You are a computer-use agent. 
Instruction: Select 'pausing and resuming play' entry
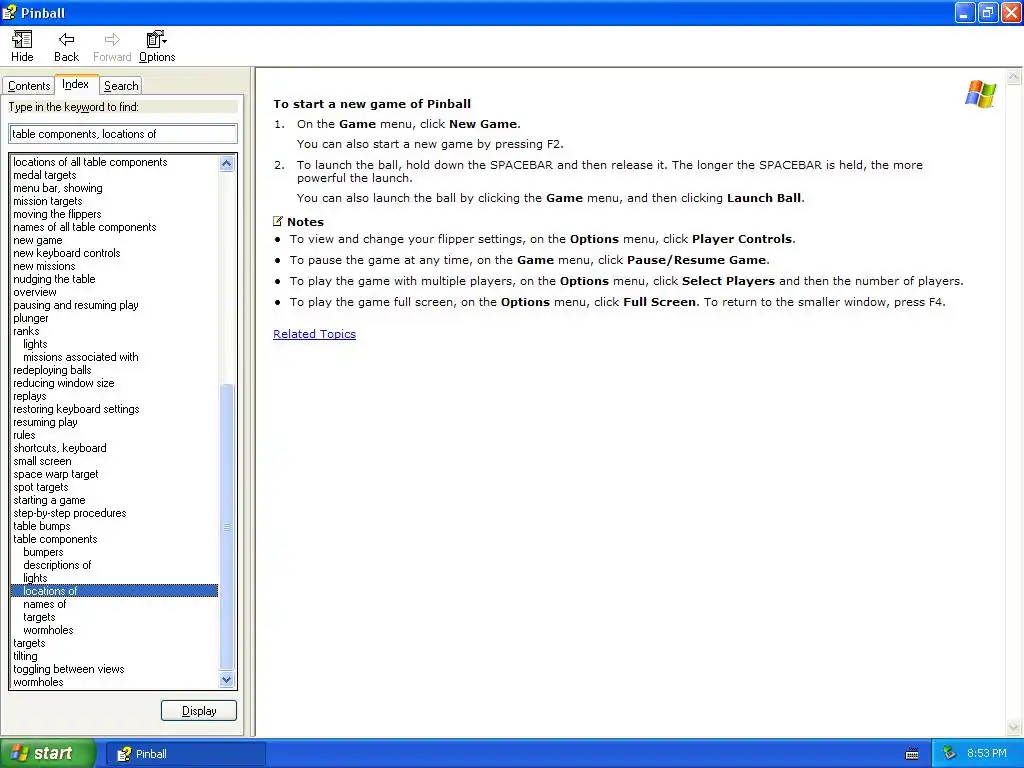point(76,305)
